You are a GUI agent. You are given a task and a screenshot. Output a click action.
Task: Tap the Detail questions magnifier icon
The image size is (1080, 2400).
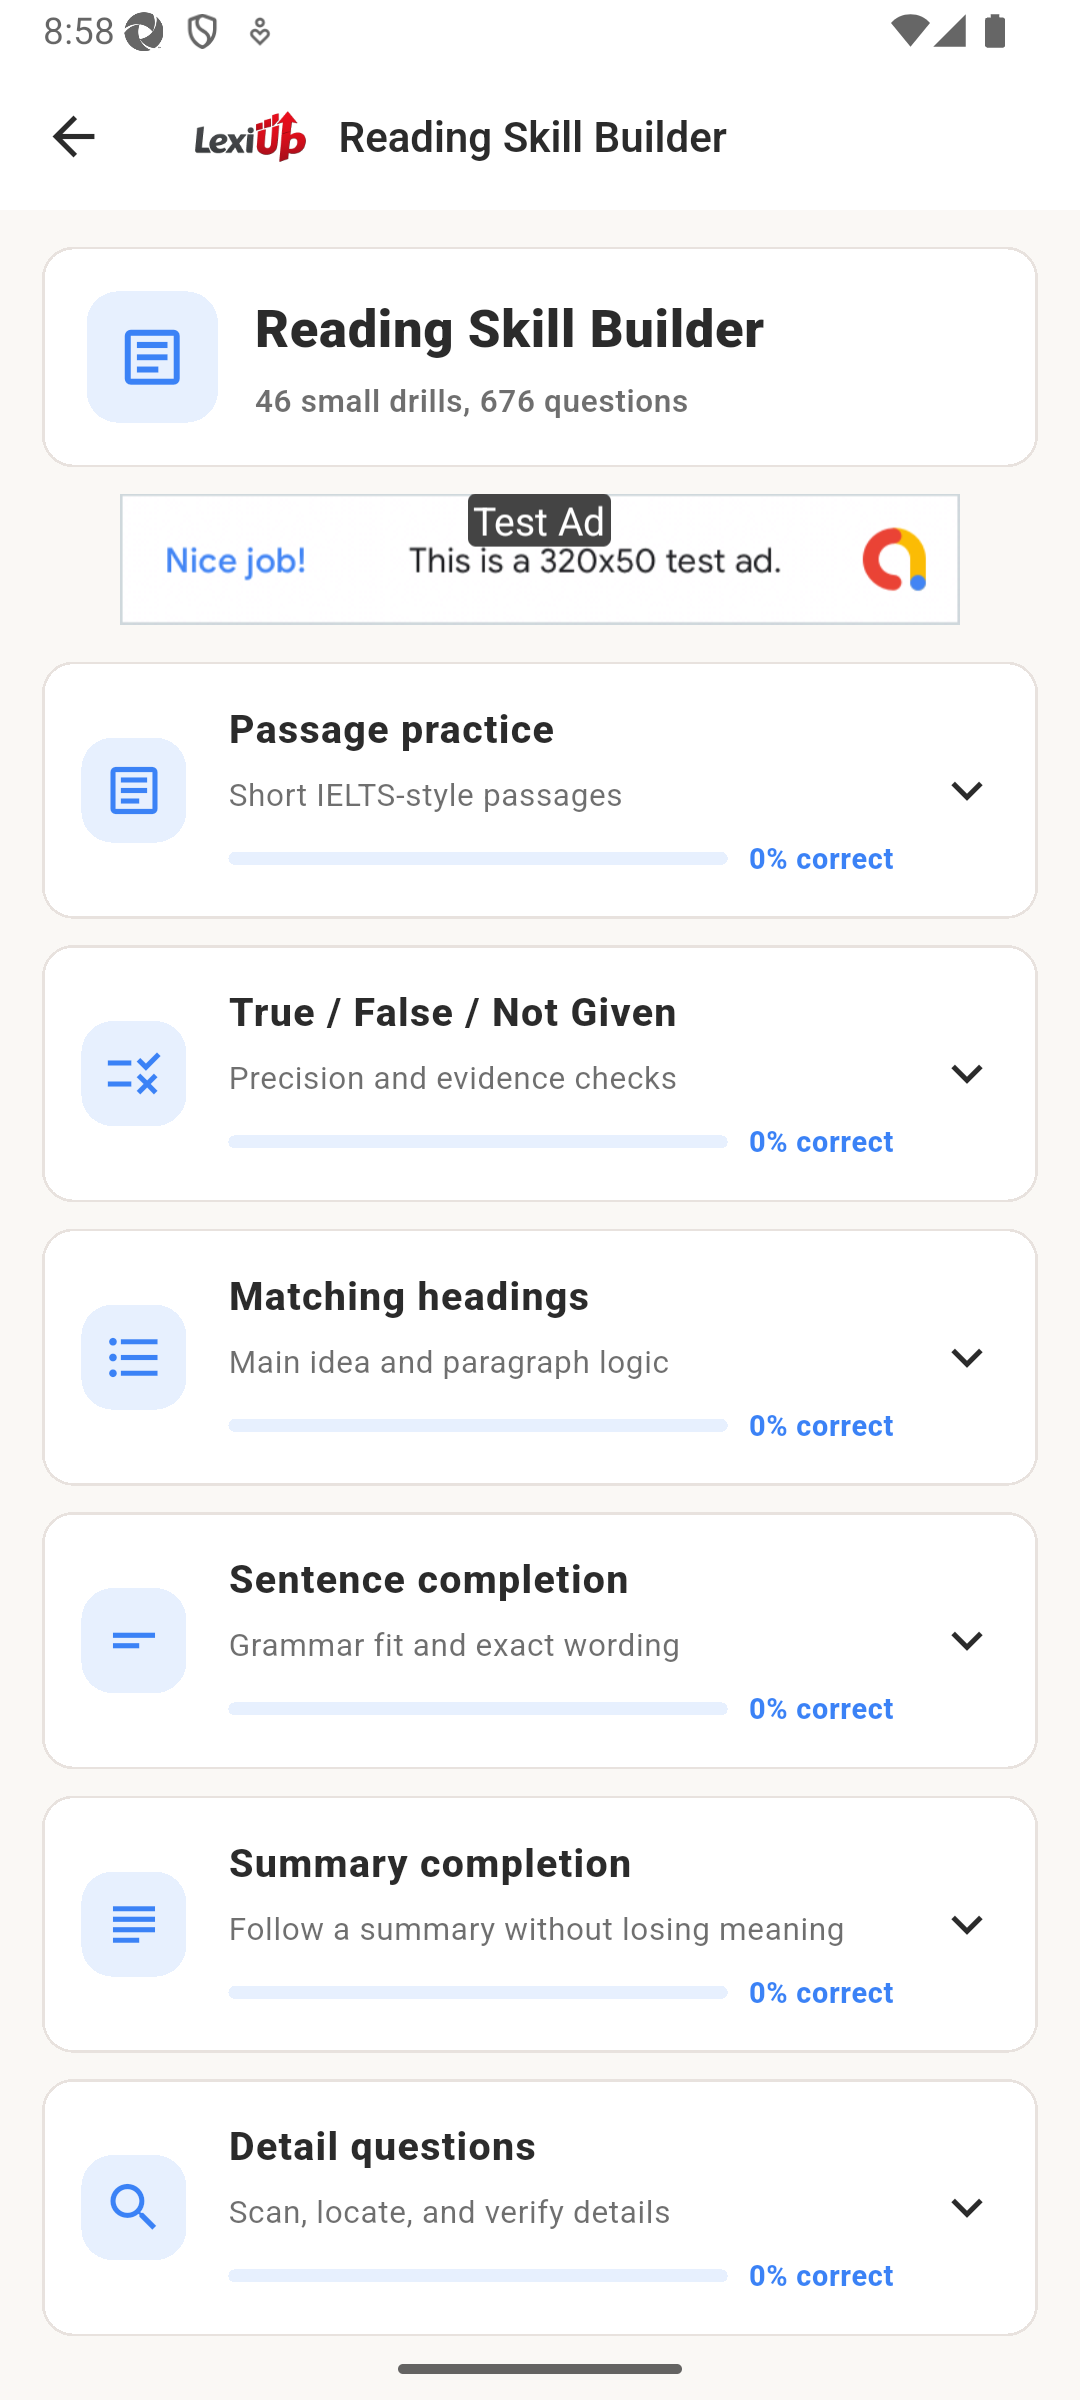point(133,2207)
